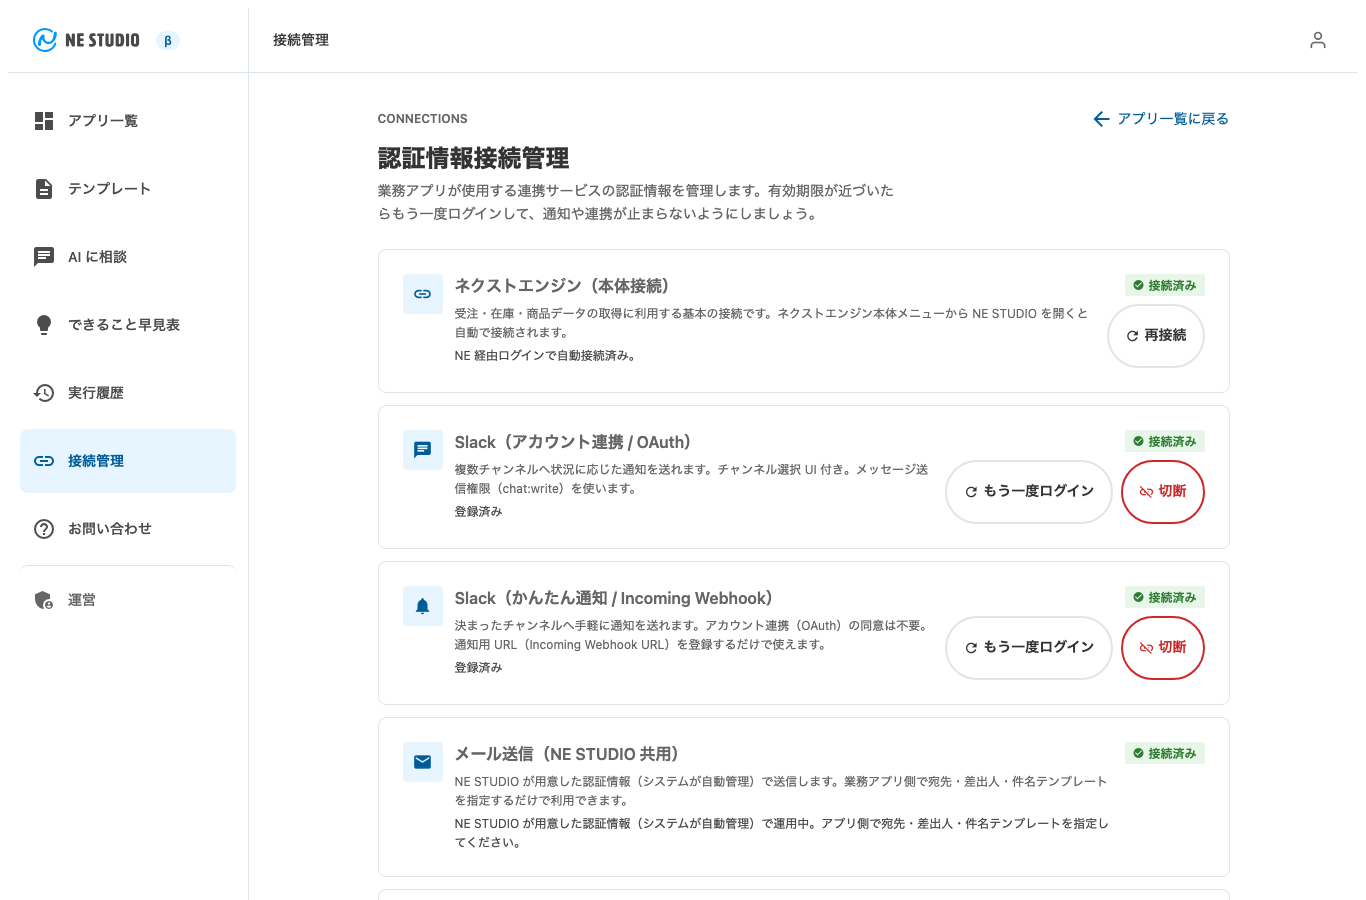1366x900 pixels.
Task: Click the back arrow icon beside アプリ一覧に戻る
Action: click(1101, 119)
